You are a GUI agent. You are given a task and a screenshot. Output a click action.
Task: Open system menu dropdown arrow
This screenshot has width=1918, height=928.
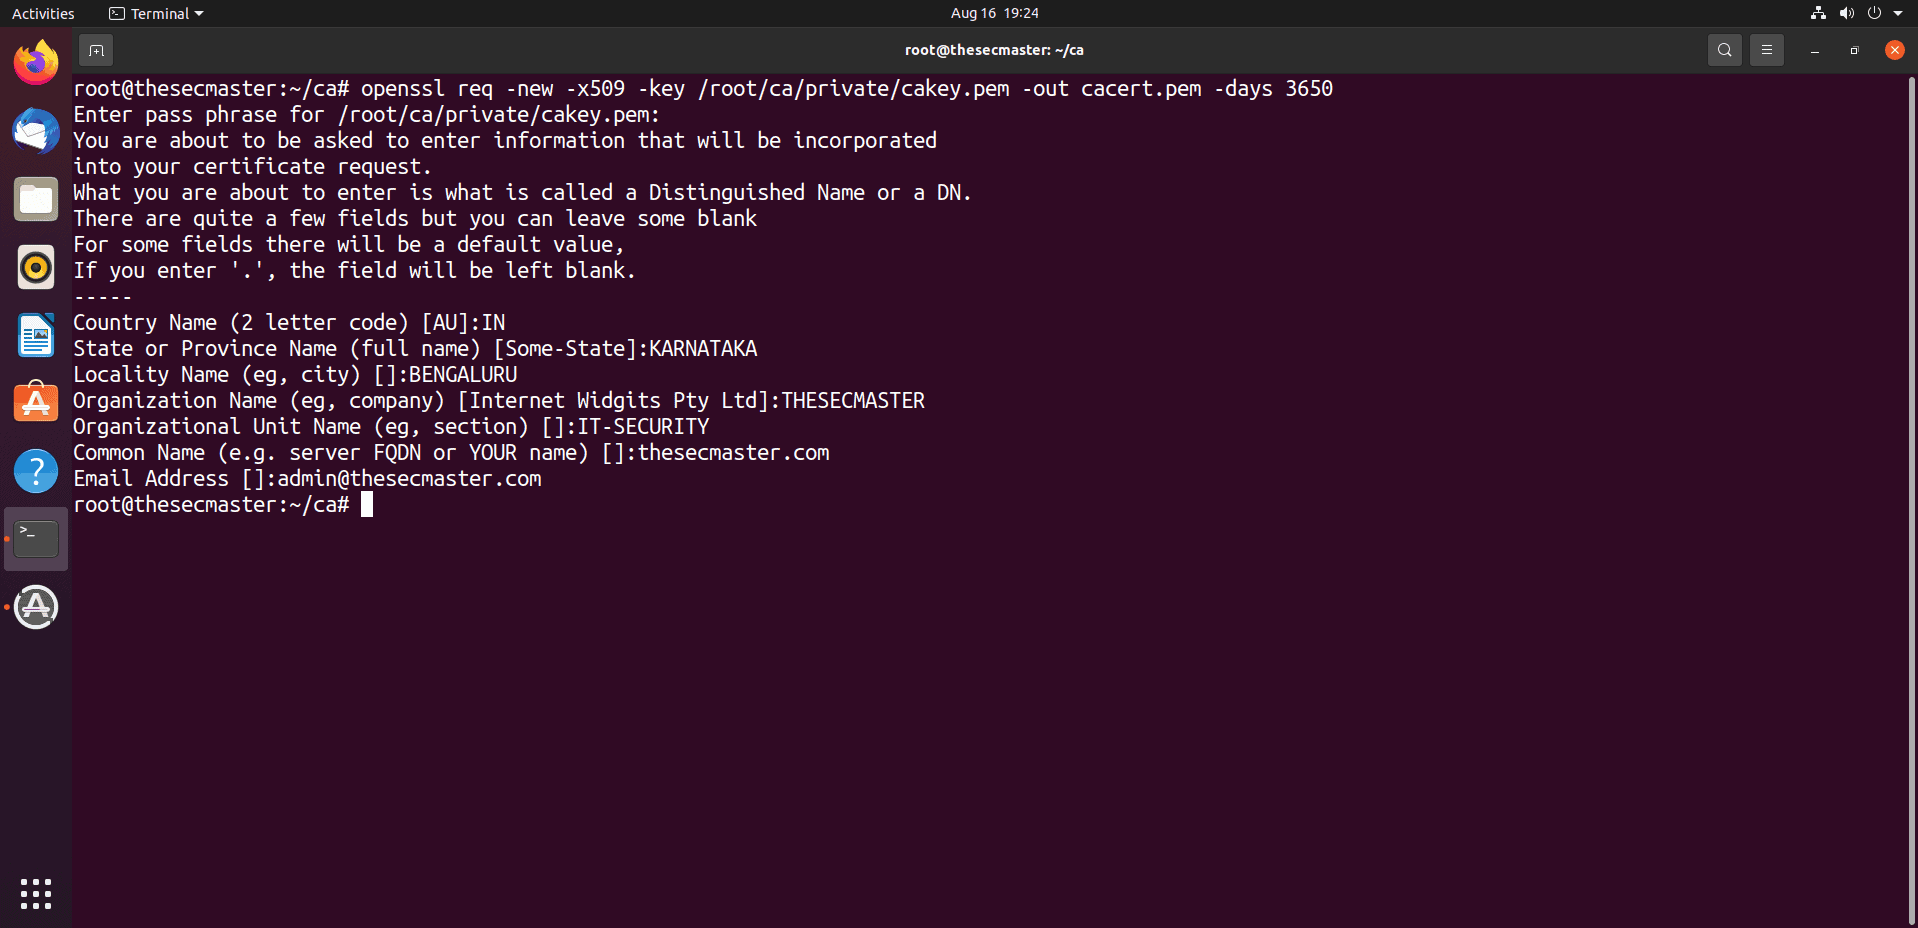click(x=1898, y=13)
